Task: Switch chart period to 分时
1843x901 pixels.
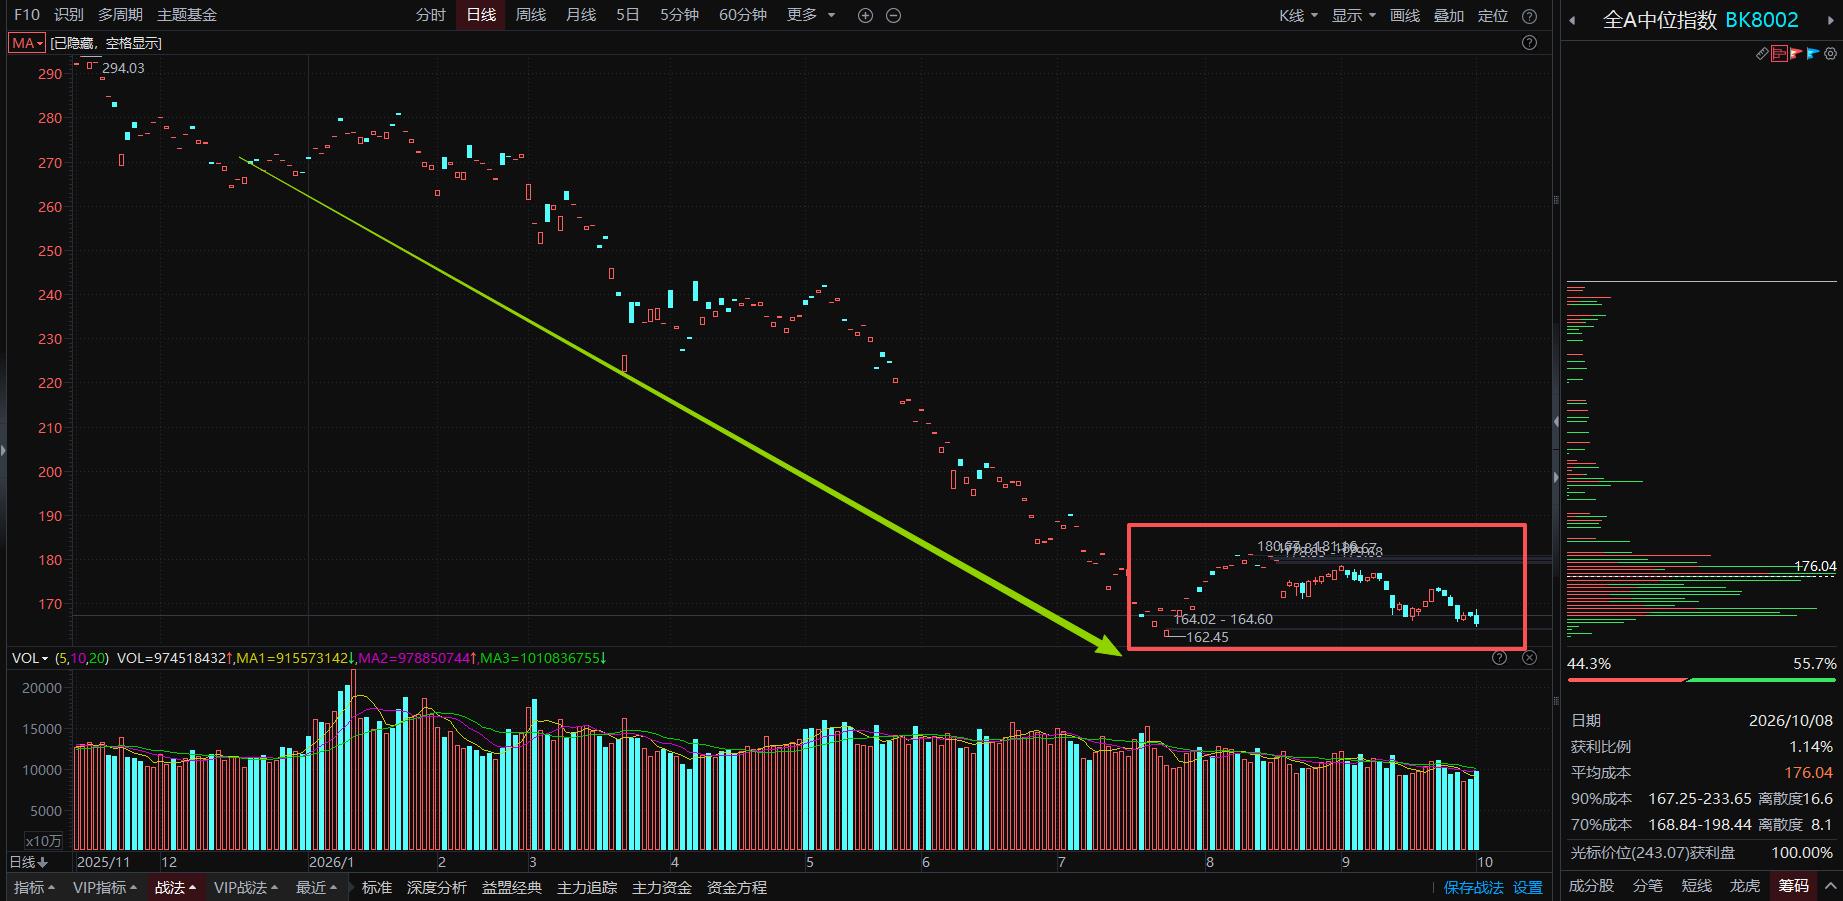Action: pos(431,15)
